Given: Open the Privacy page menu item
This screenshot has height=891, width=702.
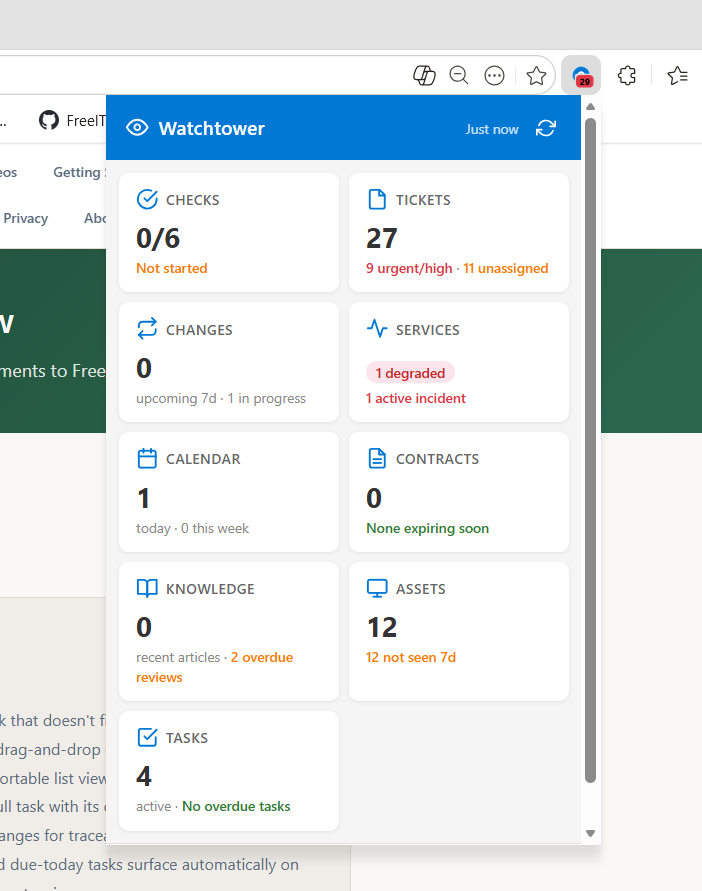Looking at the screenshot, I should tap(26, 218).
